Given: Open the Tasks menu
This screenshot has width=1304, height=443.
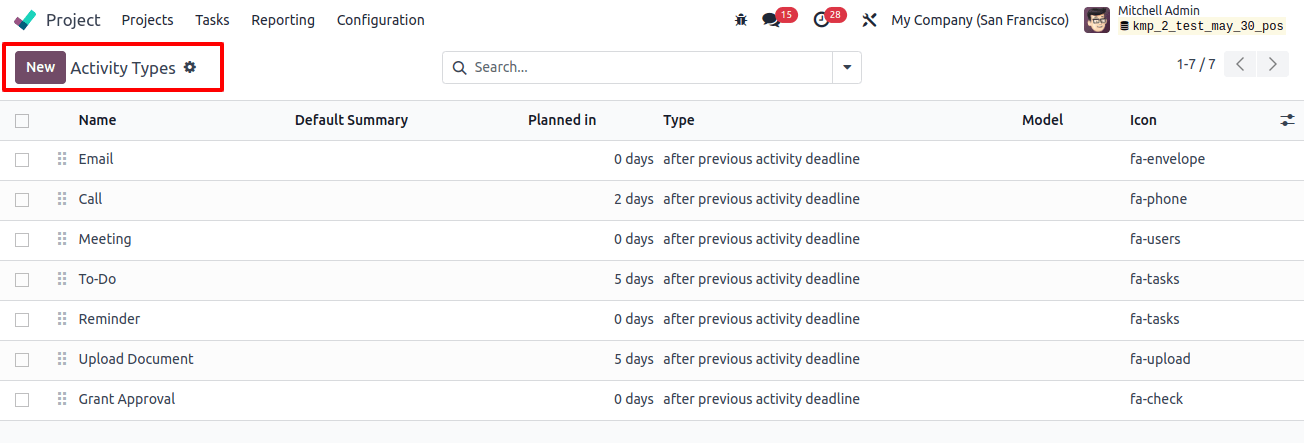Looking at the screenshot, I should pyautogui.click(x=212, y=20).
